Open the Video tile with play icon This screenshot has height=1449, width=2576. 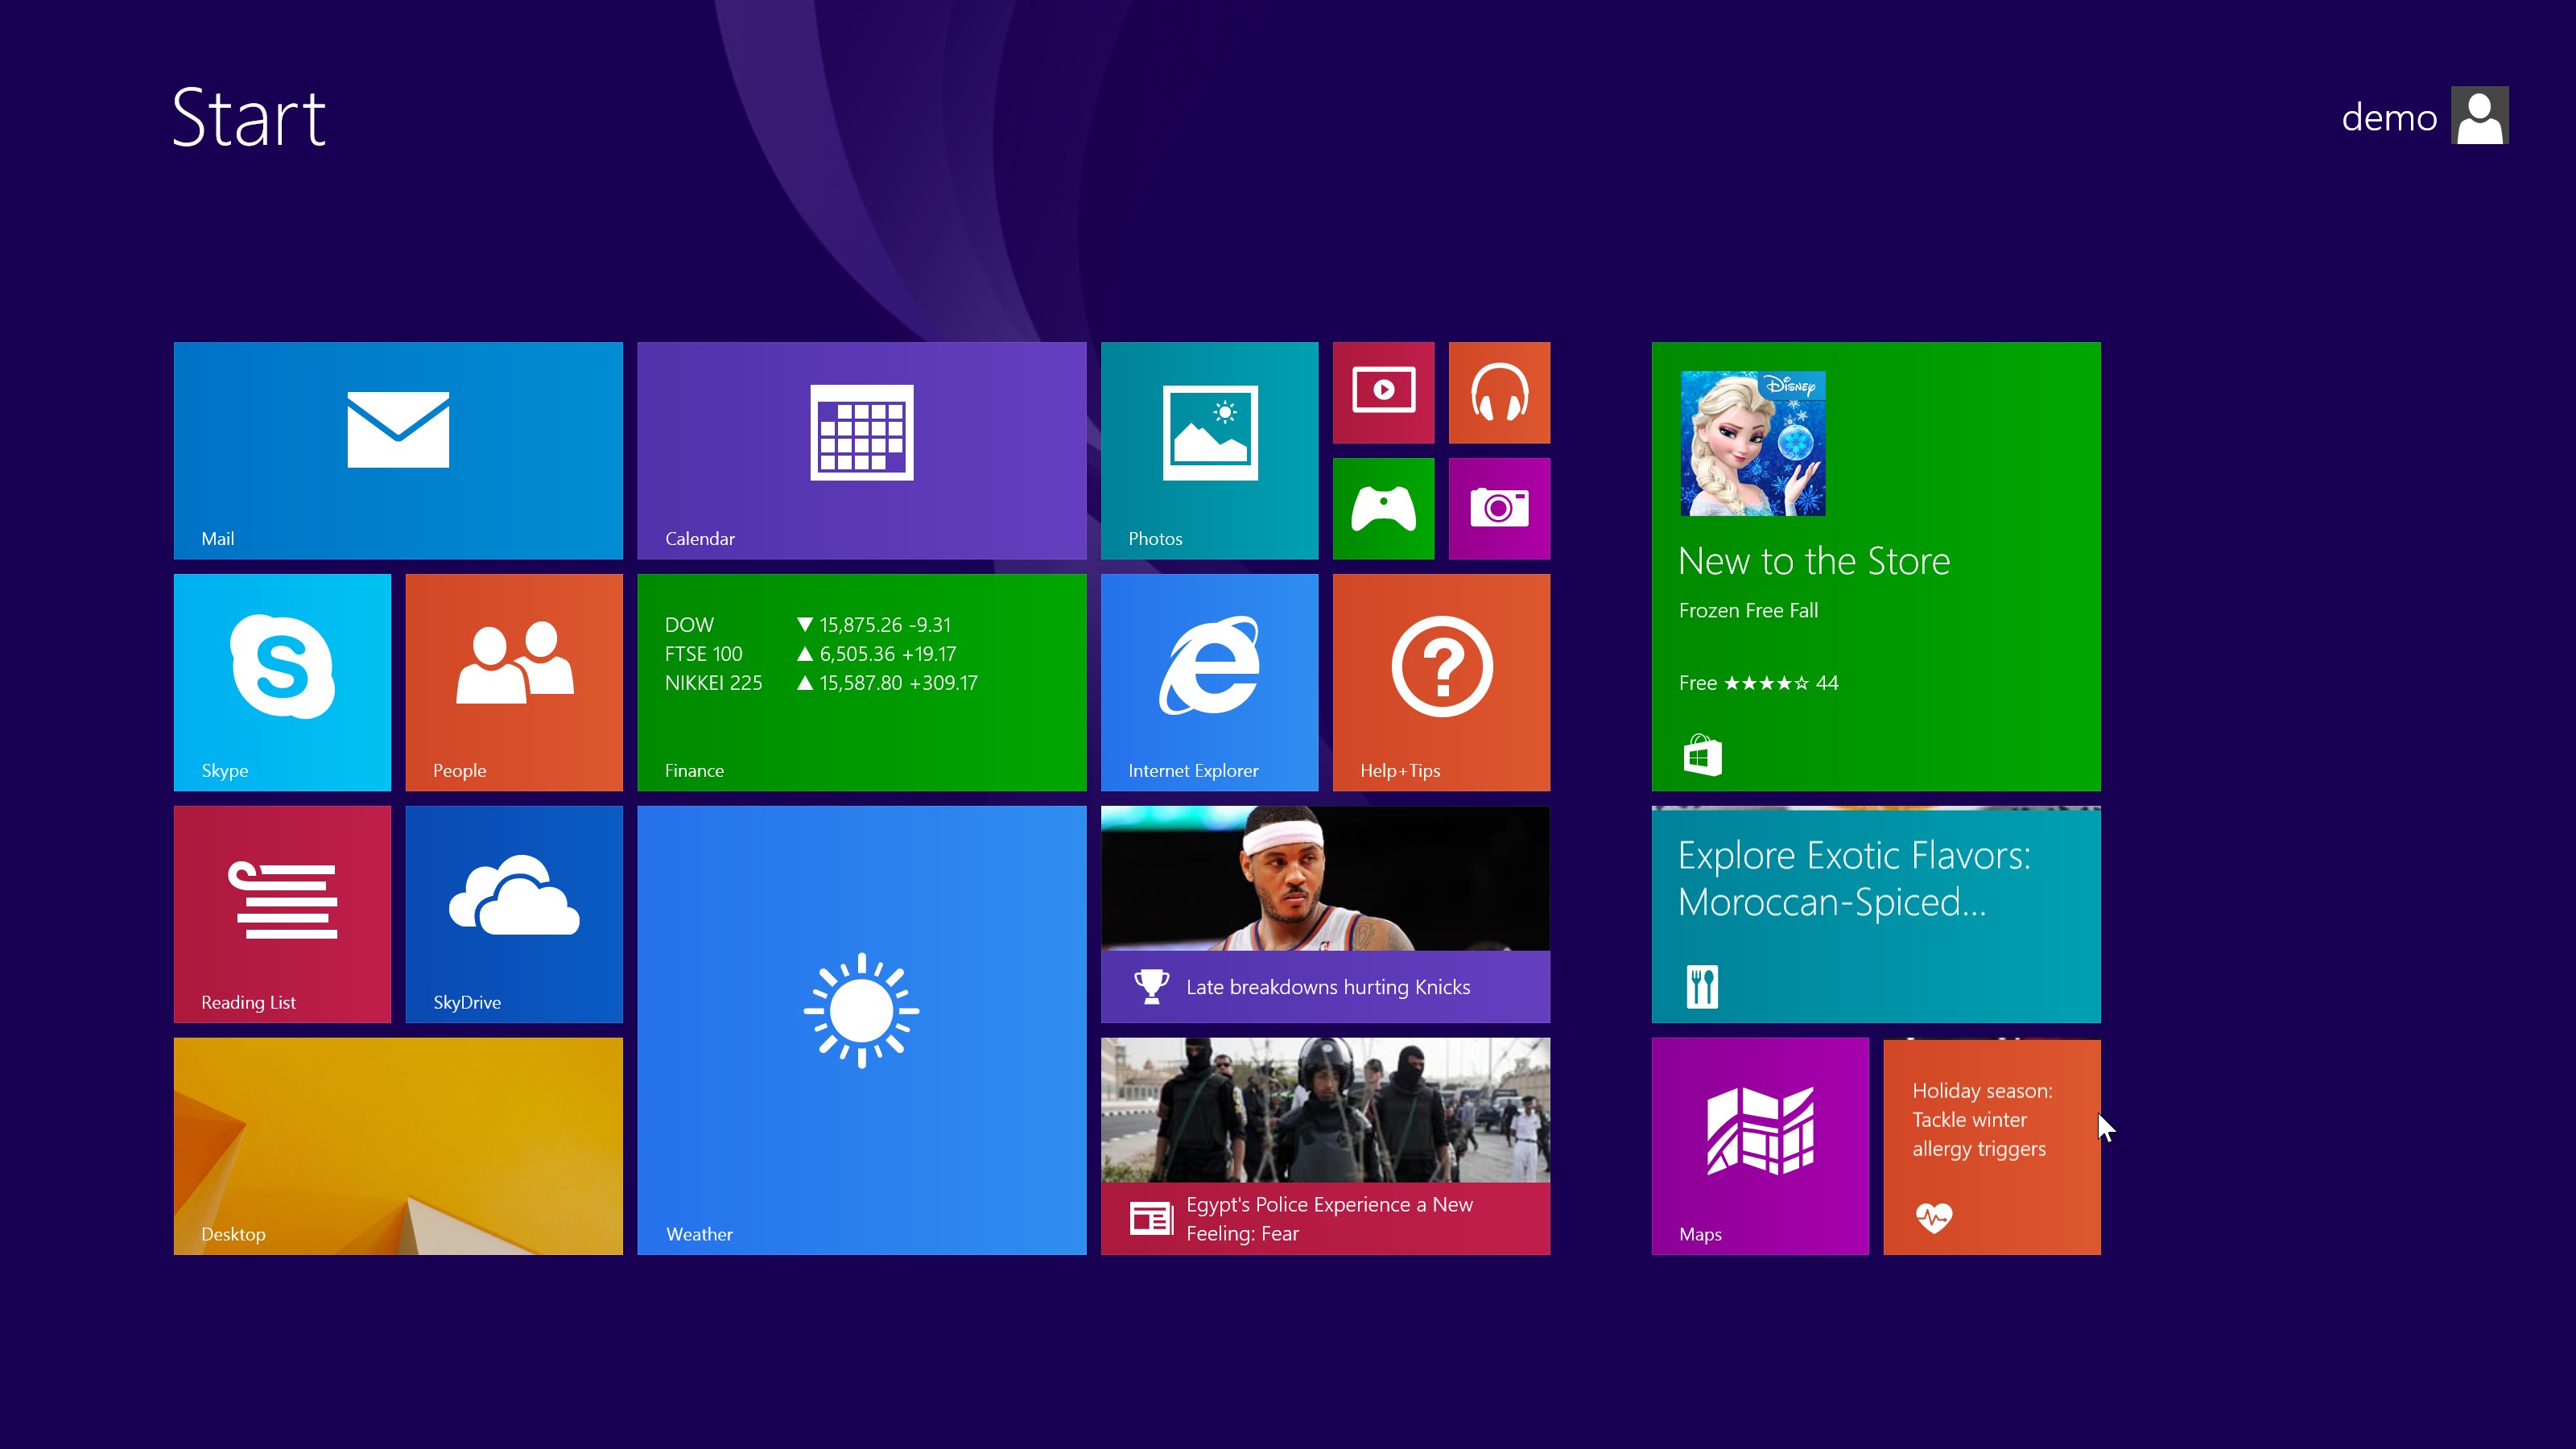click(x=1383, y=392)
